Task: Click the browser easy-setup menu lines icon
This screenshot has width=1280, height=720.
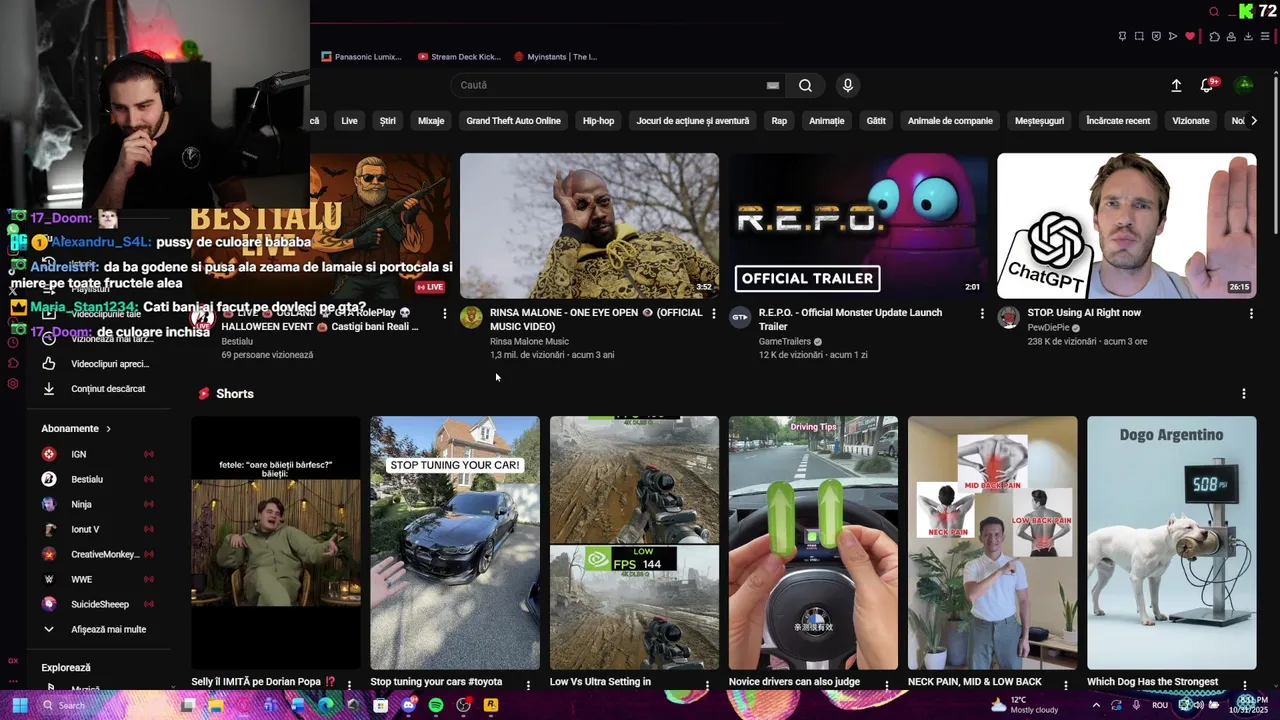Action: point(1265,36)
